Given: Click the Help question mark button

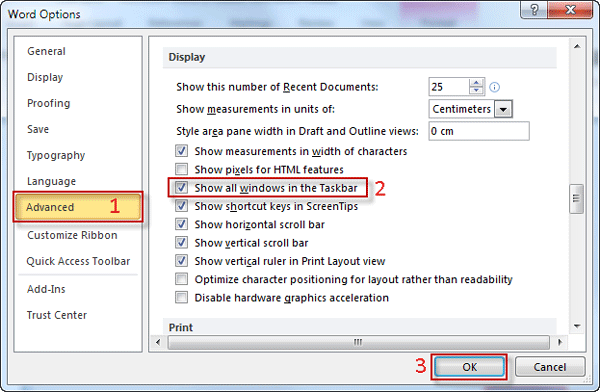Looking at the screenshot, I should (534, 10).
